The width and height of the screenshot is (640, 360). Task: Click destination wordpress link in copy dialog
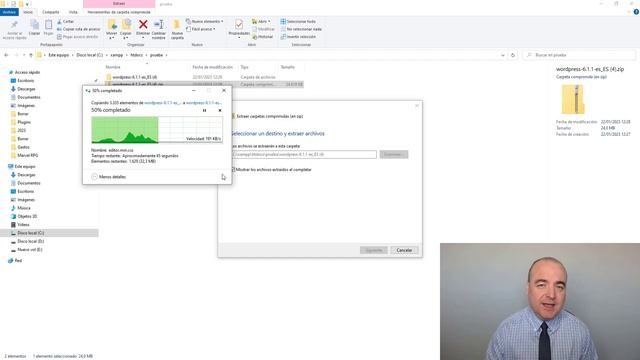(204, 103)
